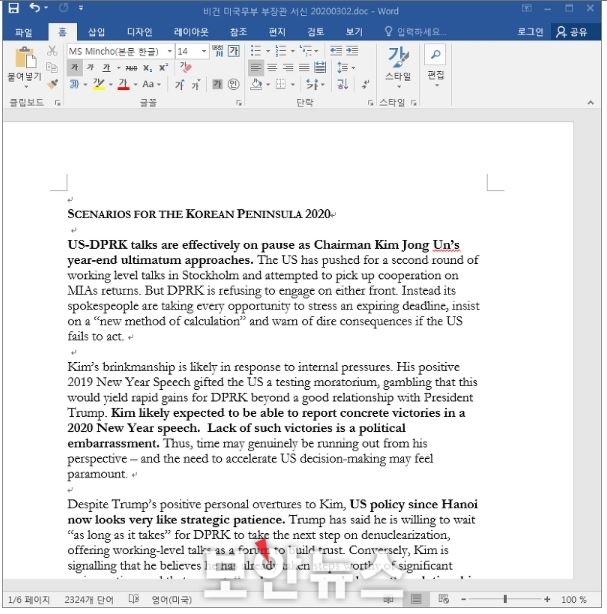The width and height of the screenshot is (607, 614).
Task: Click the 공유 Share button
Action: pyautogui.click(x=572, y=32)
